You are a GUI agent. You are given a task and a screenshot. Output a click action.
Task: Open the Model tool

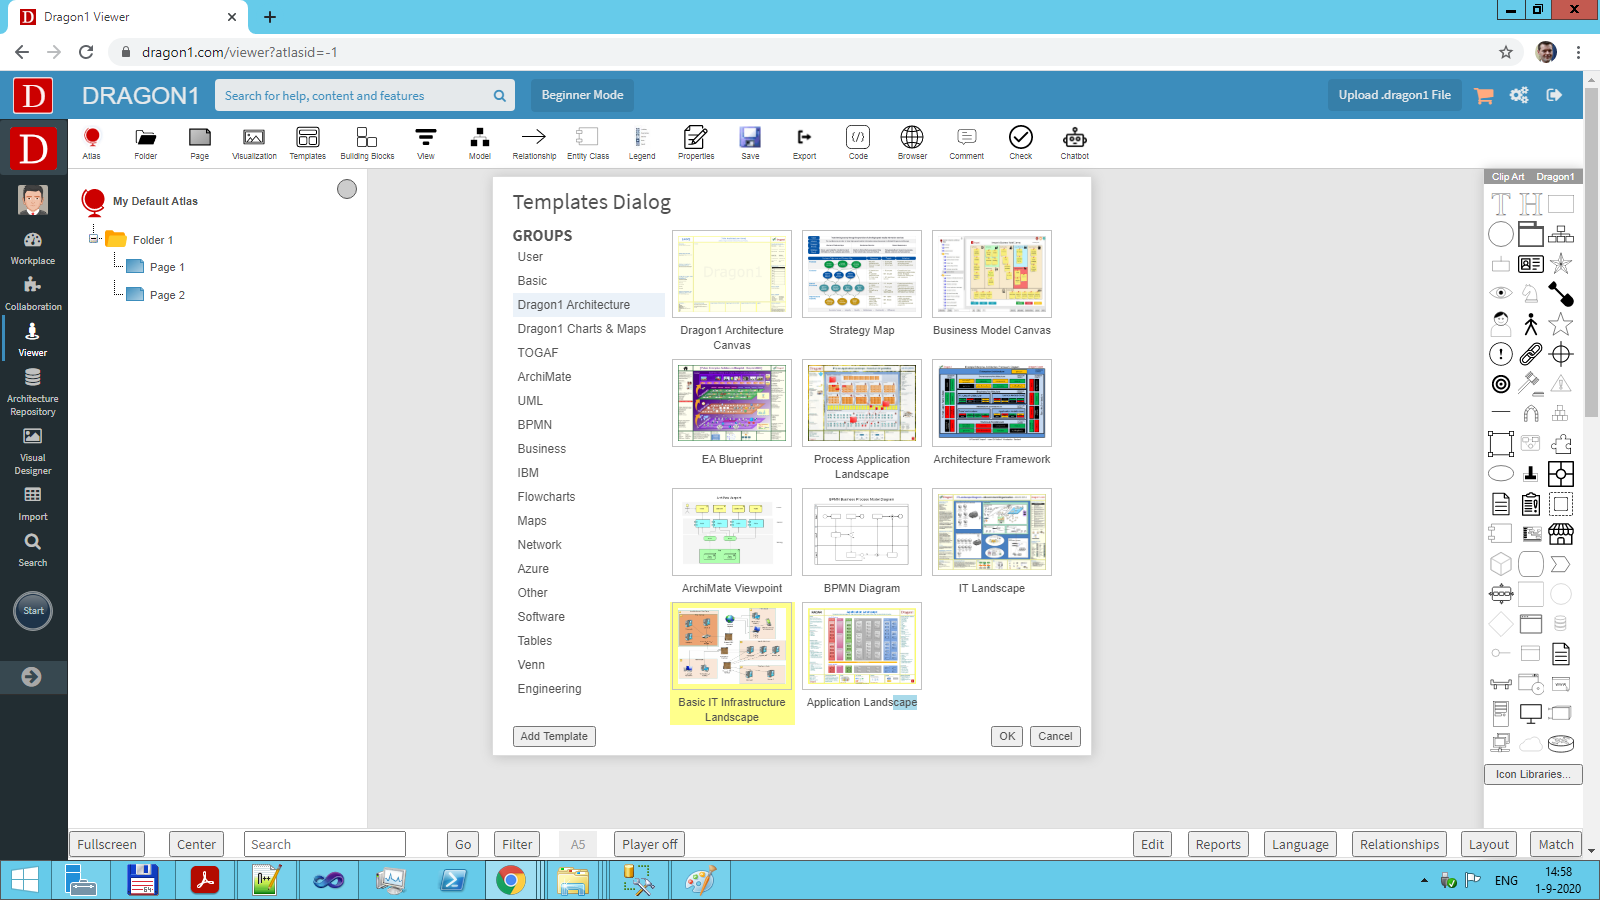click(x=480, y=143)
